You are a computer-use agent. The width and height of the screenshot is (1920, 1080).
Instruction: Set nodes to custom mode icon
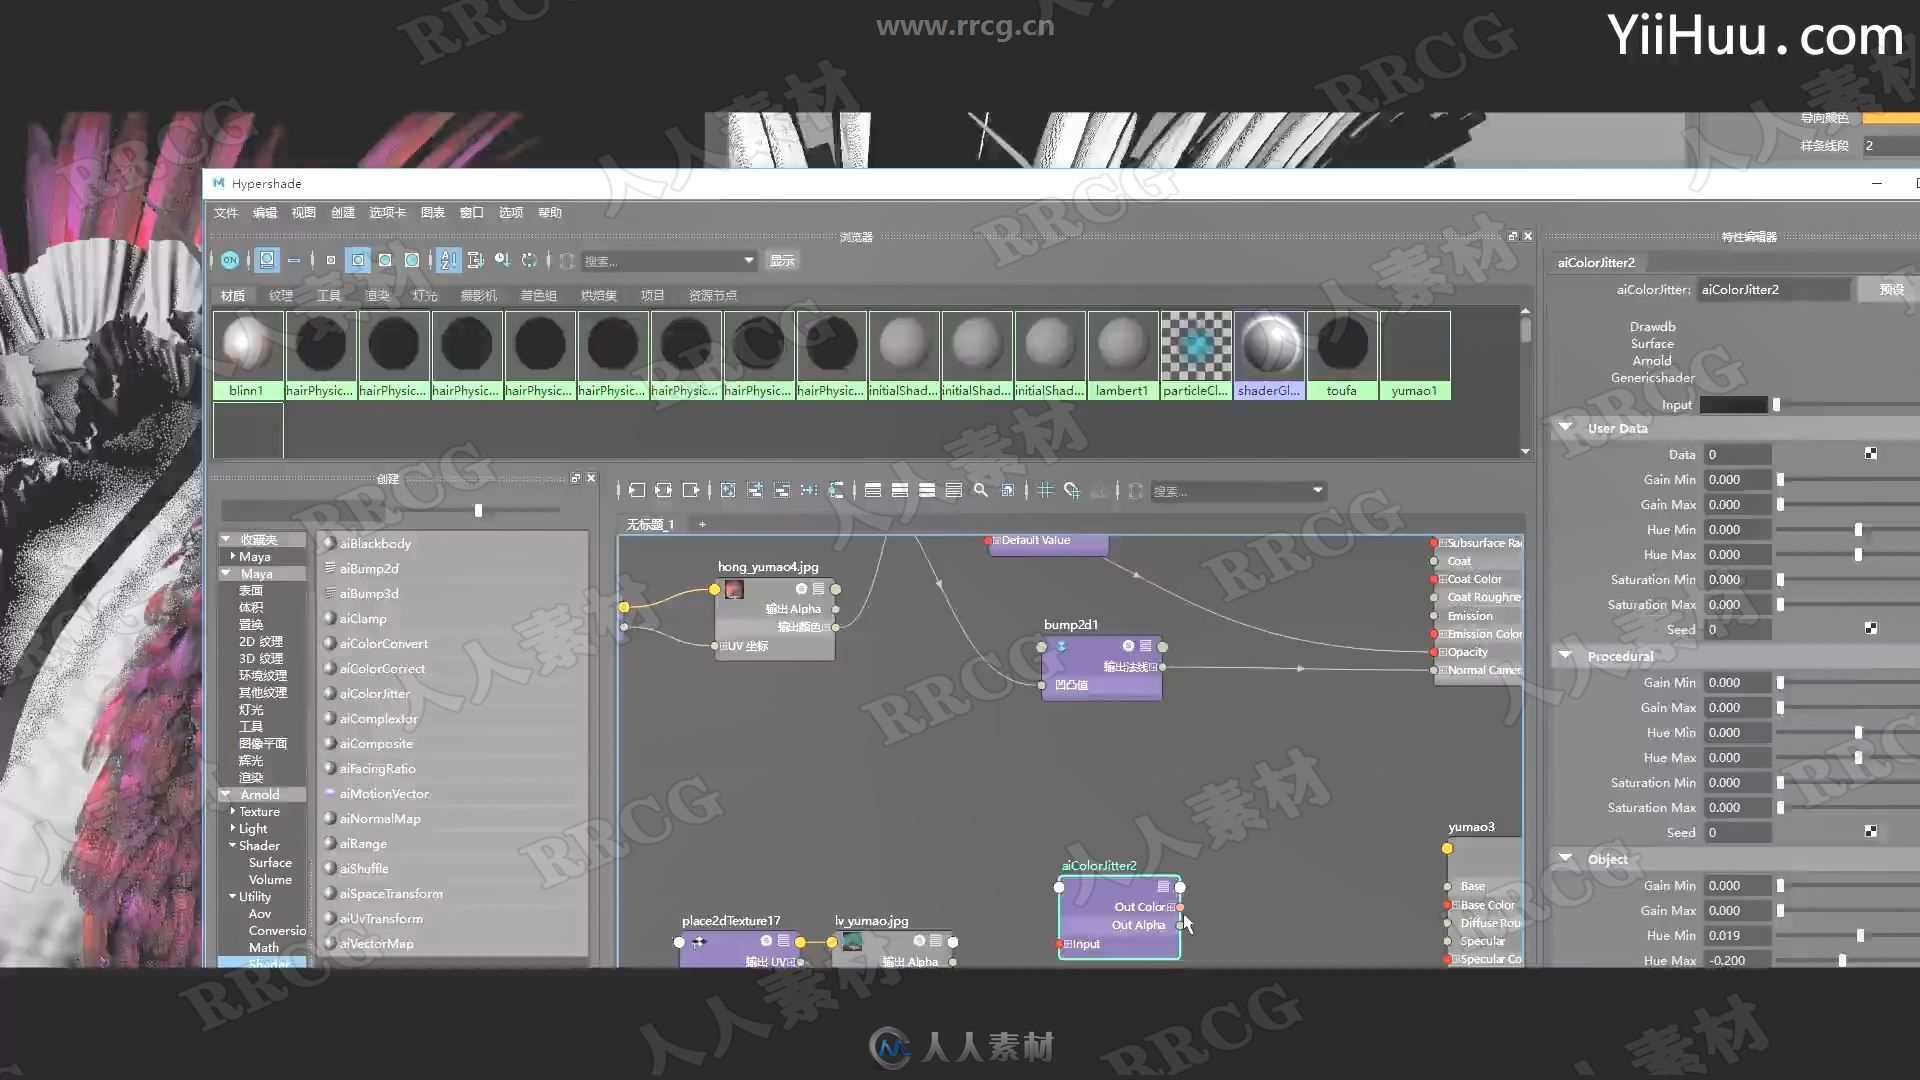click(x=954, y=490)
